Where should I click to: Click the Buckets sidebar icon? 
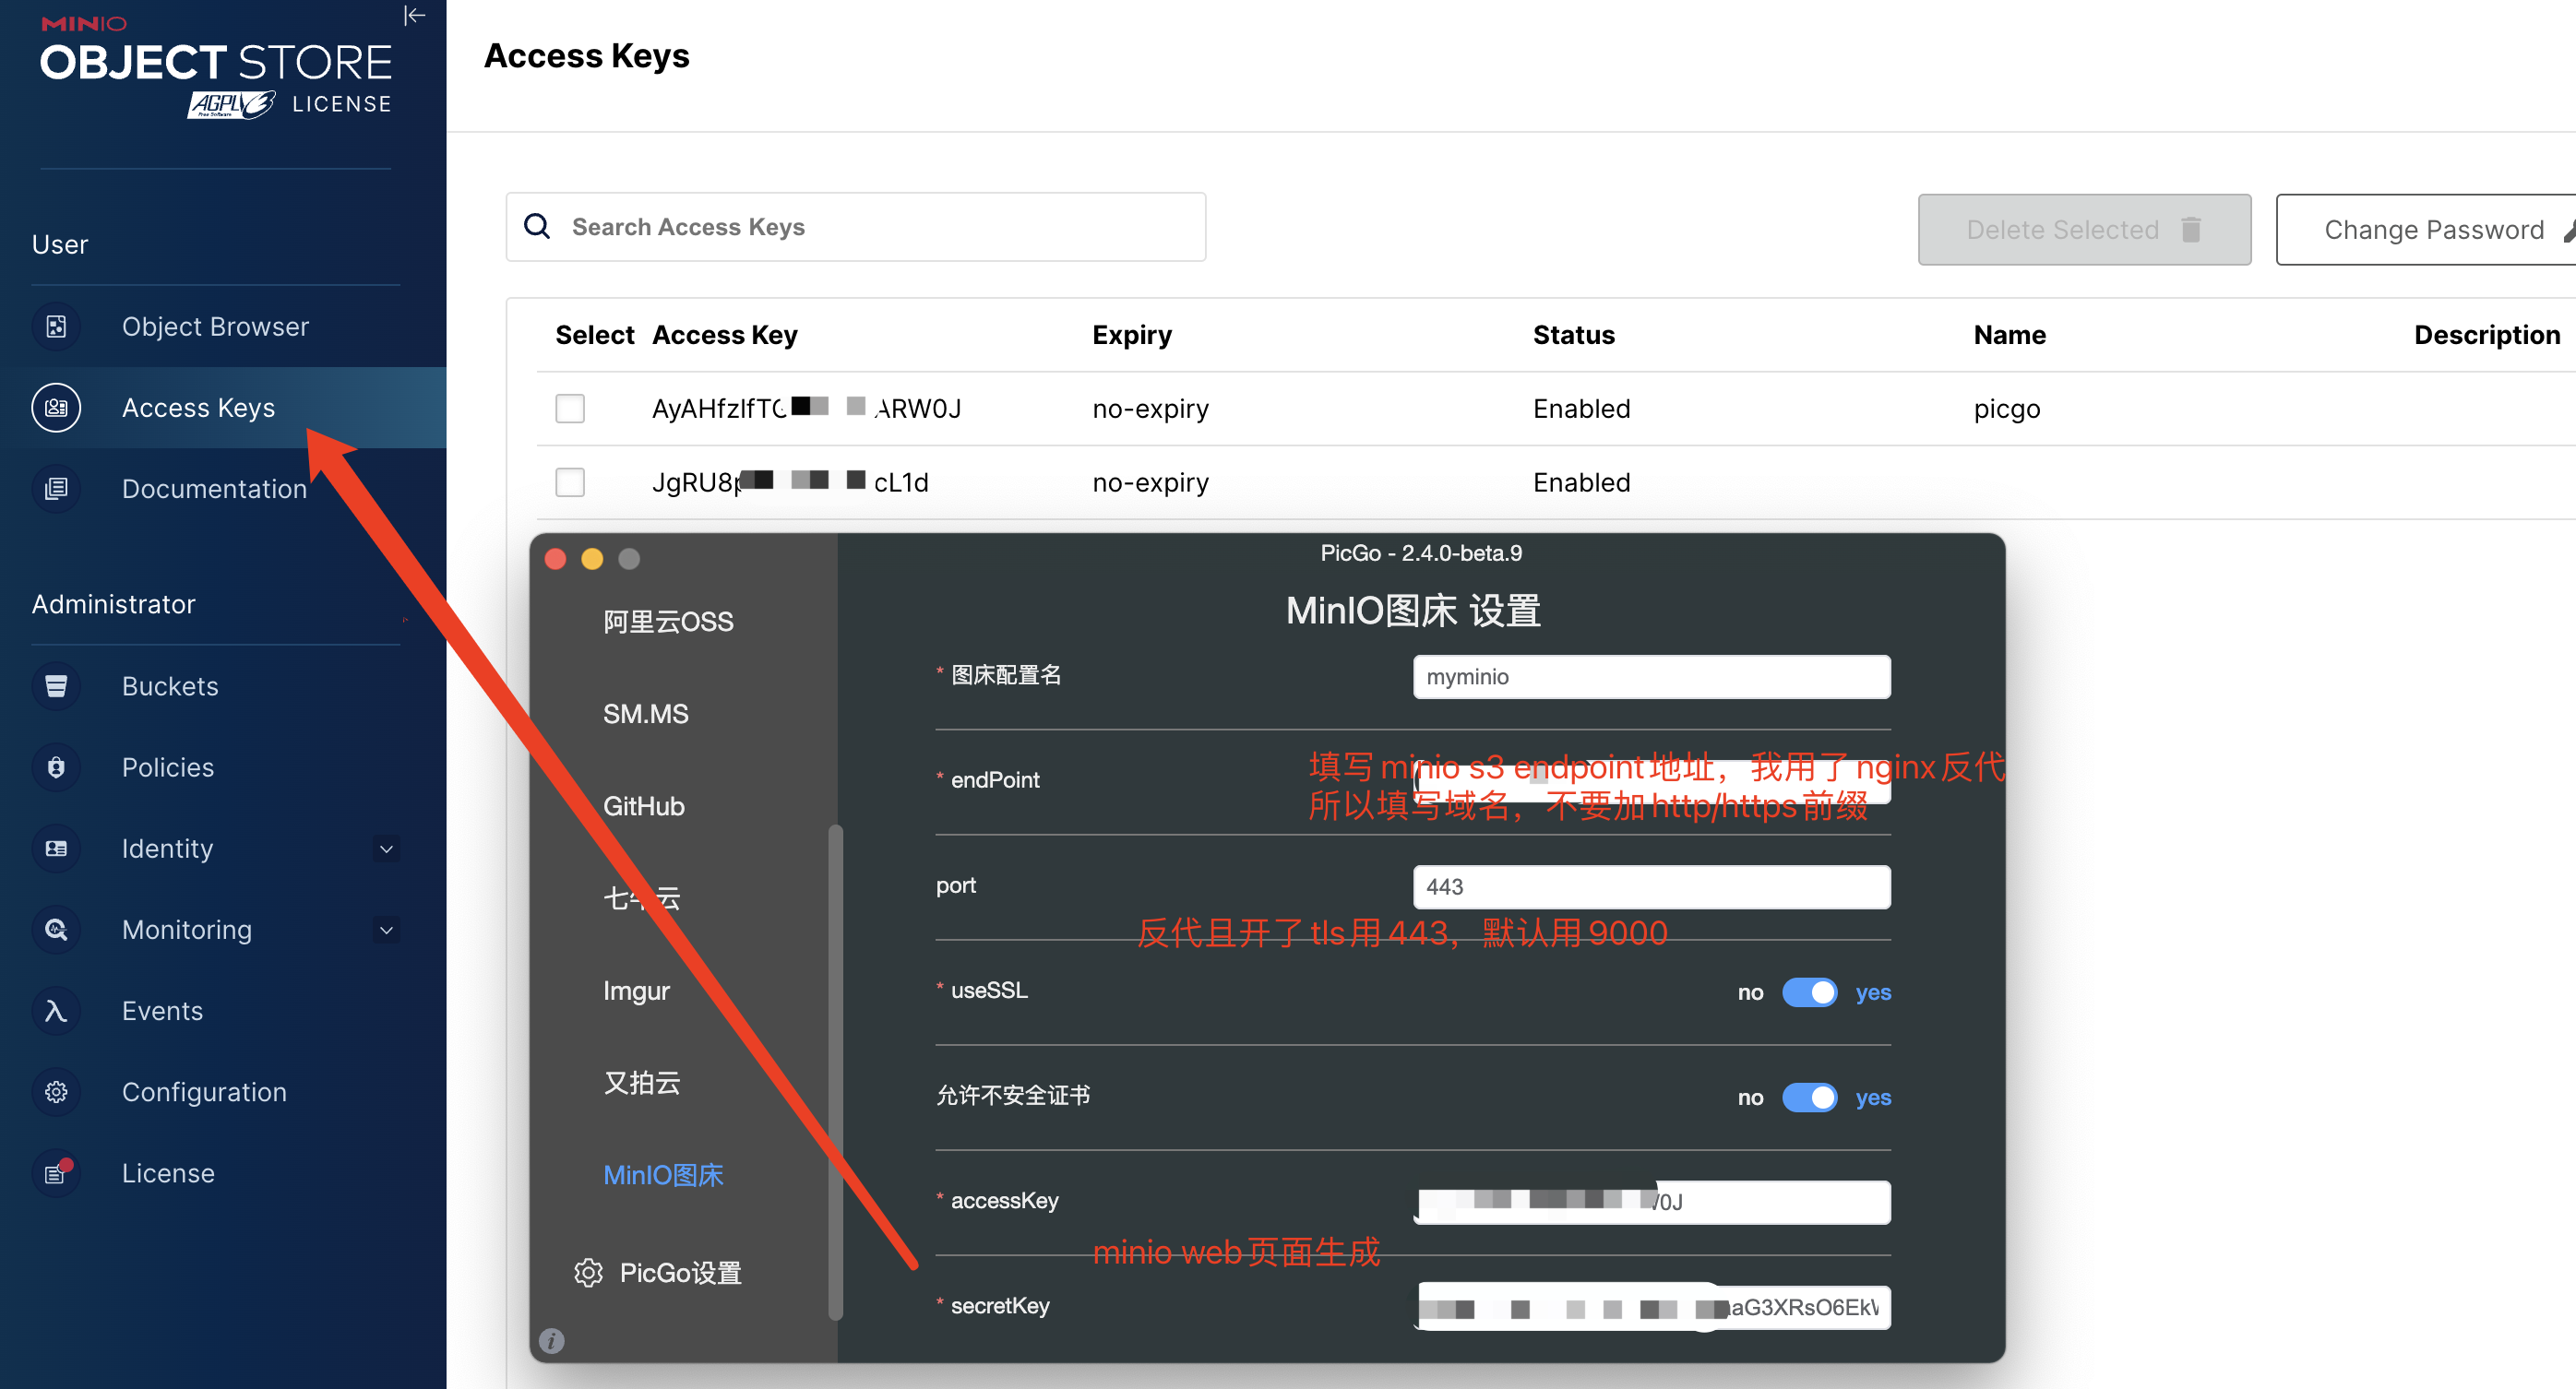tap(56, 686)
